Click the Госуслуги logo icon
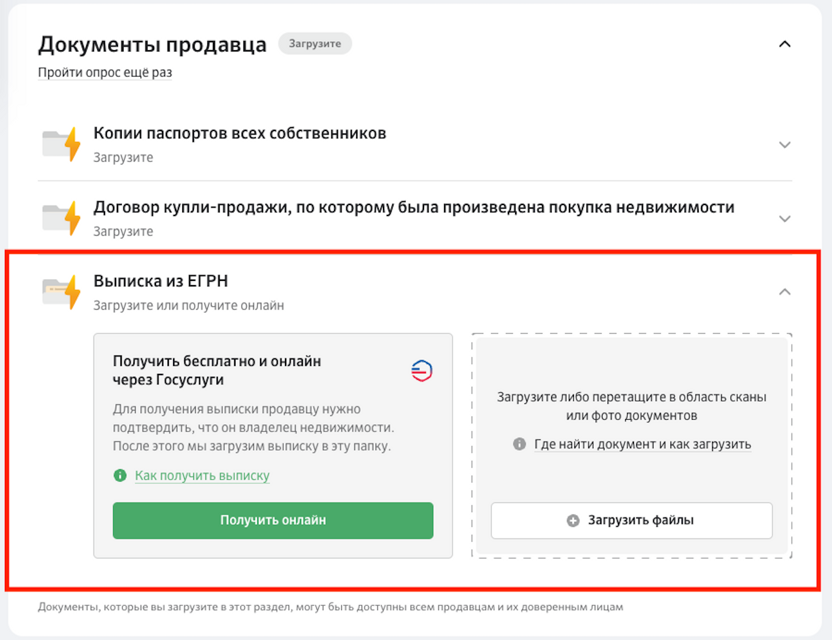Image resolution: width=832 pixels, height=640 pixels. [422, 370]
